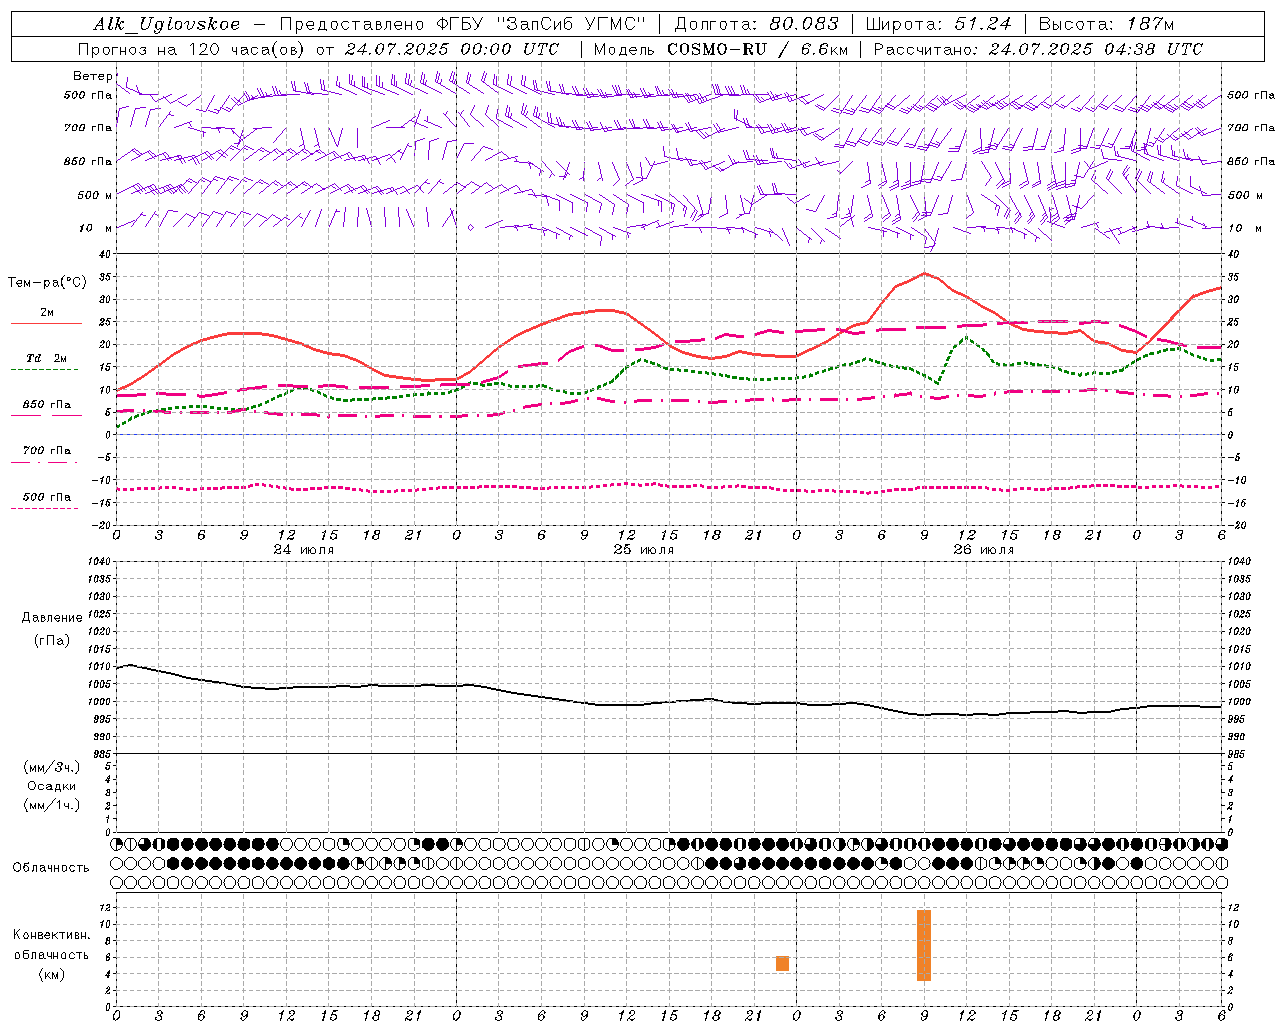Viewport: 1280px width, 1024px height.
Task: Click the 25 июля date label
Action: point(643,550)
